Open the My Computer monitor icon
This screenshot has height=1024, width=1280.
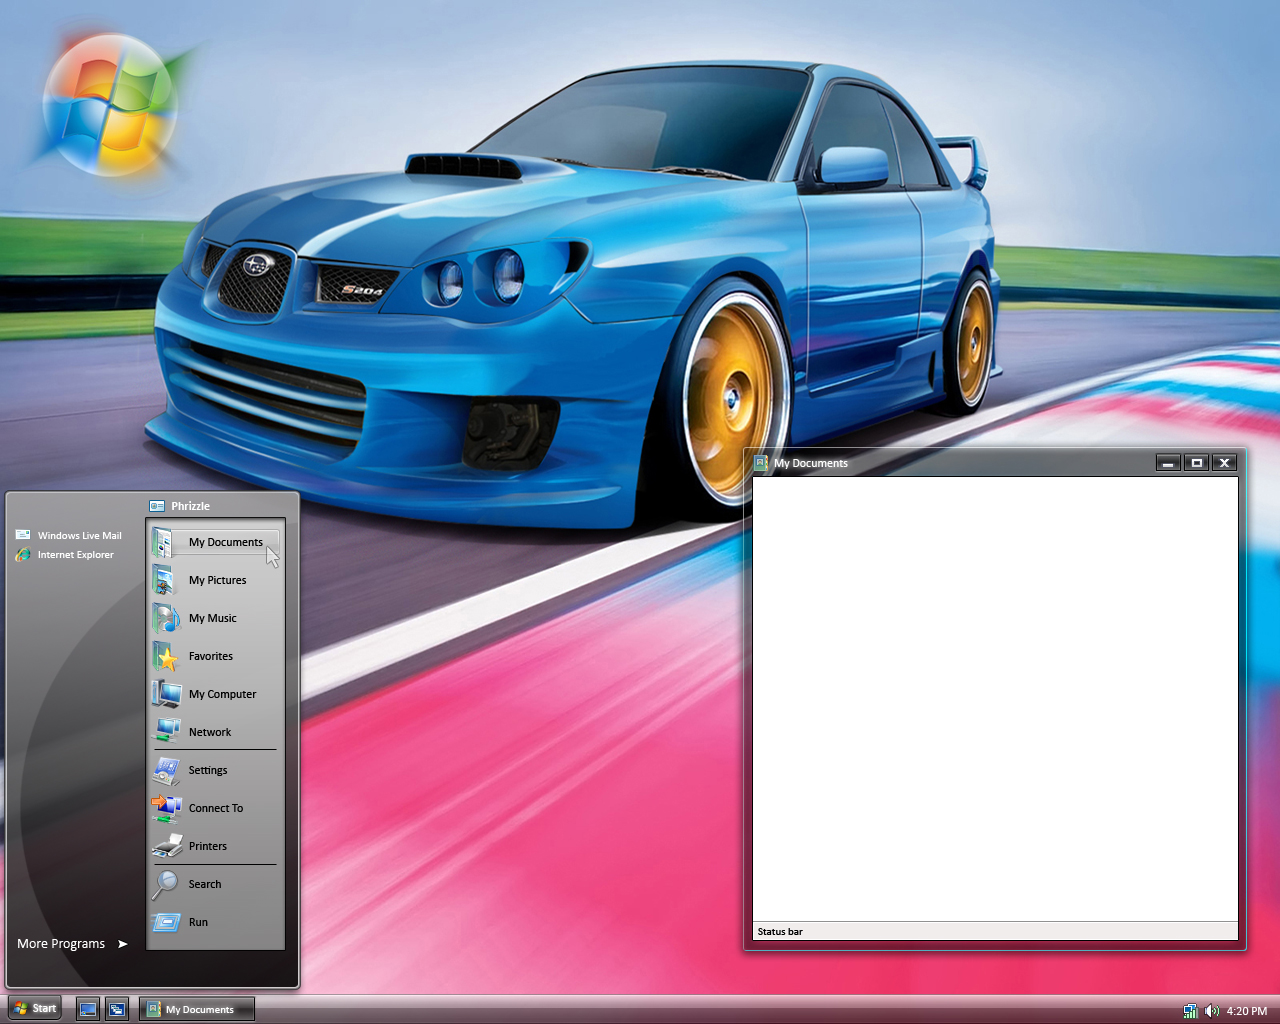pos(166,694)
